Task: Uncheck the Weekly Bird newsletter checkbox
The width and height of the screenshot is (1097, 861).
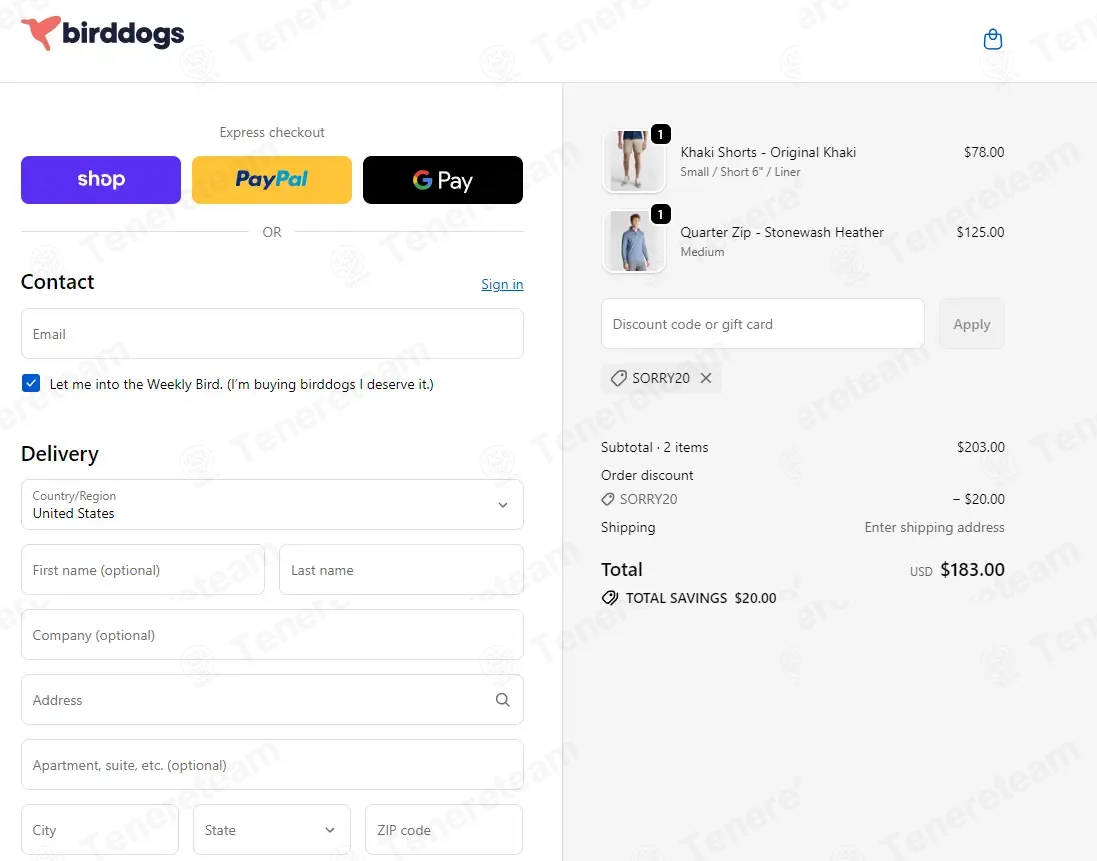Action: click(x=31, y=384)
